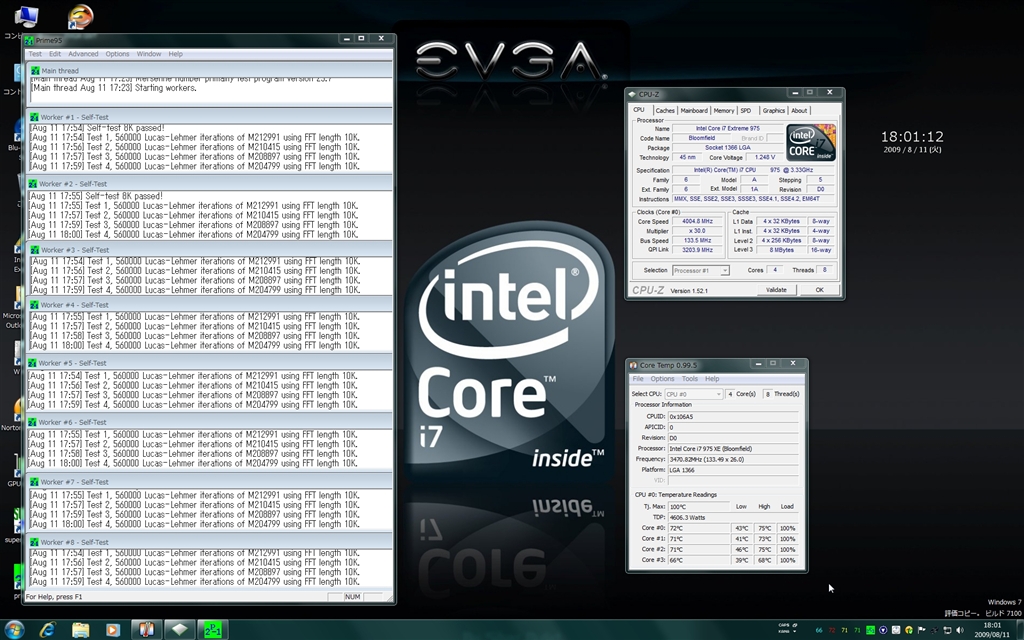This screenshot has height=640, width=1024.
Task: Expand the Select CPU dropdown in Core Temp
Action: pyautogui.click(x=694, y=394)
